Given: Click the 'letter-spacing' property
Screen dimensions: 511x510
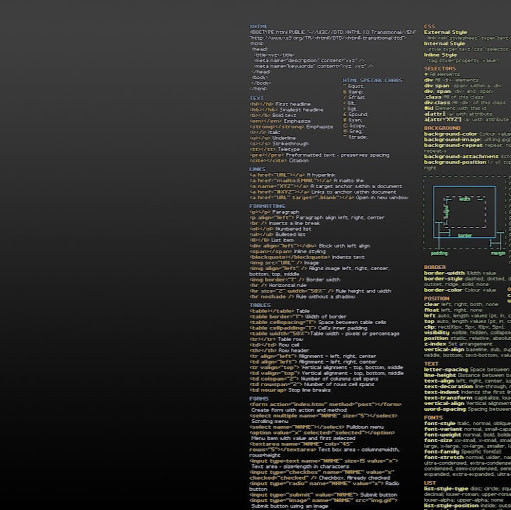Looking at the screenshot, I should click(446, 370).
